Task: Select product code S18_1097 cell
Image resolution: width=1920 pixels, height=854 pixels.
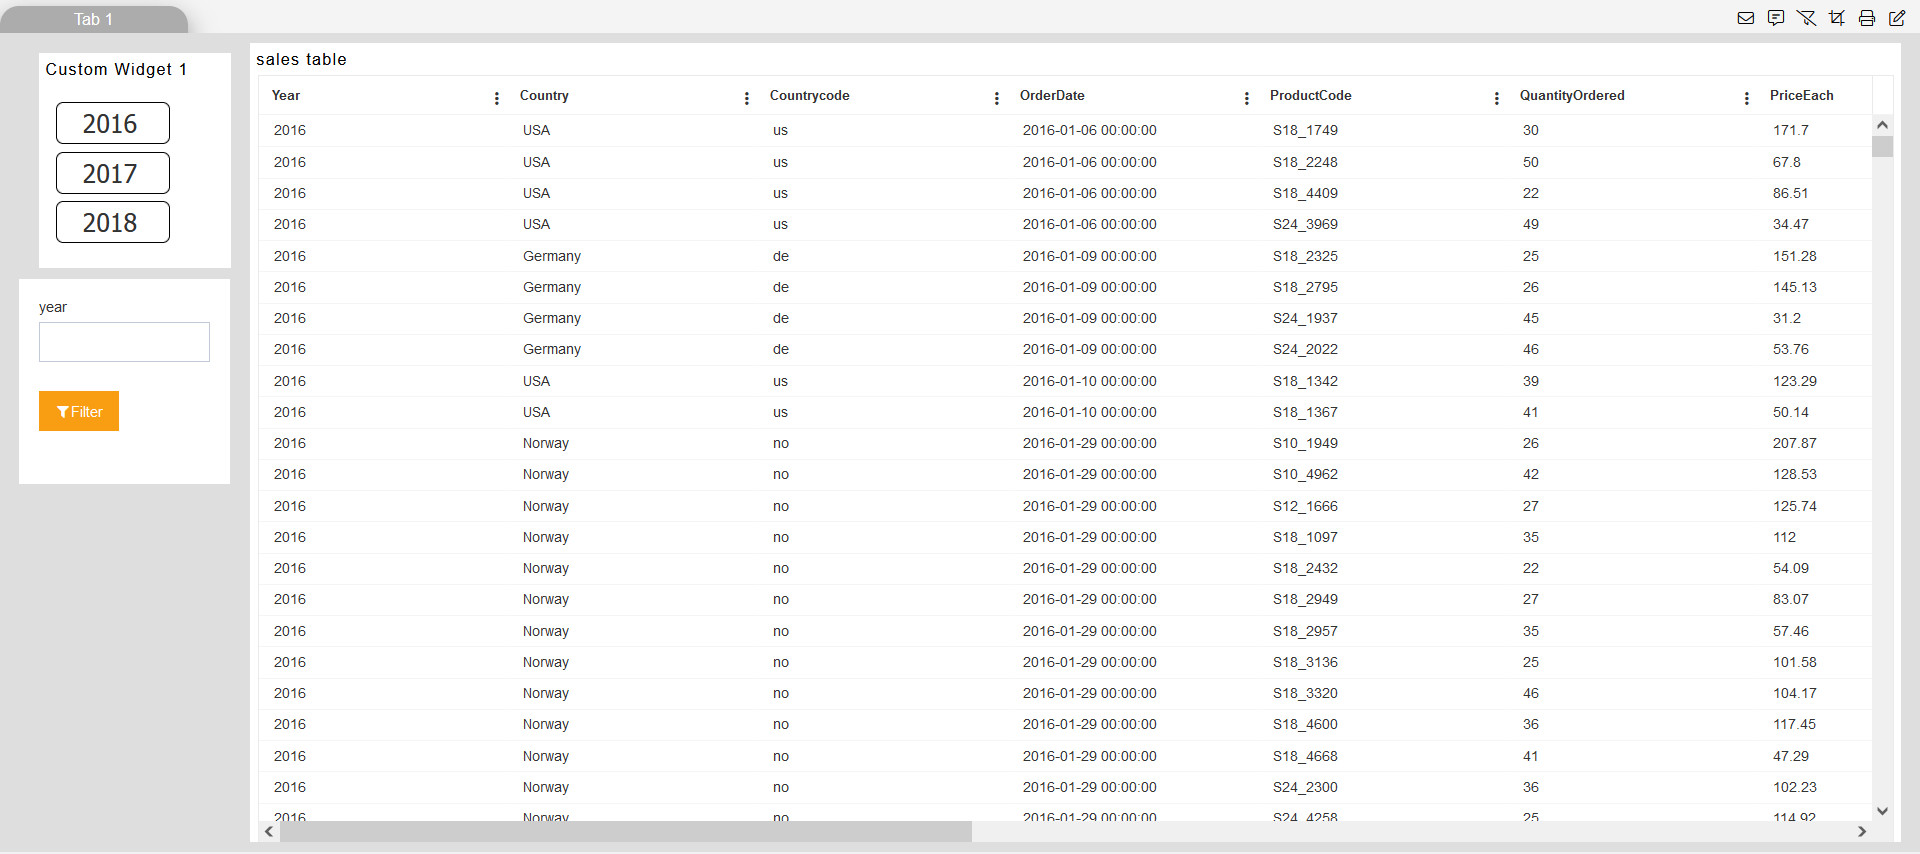Action: (1305, 537)
